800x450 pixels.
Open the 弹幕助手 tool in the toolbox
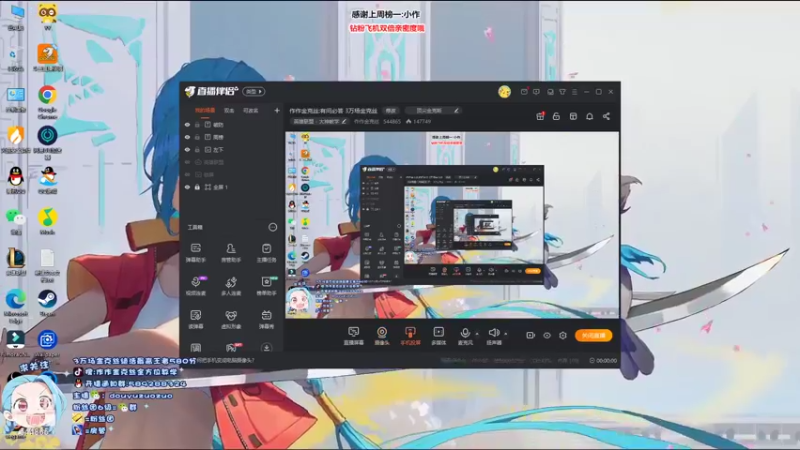(195, 253)
